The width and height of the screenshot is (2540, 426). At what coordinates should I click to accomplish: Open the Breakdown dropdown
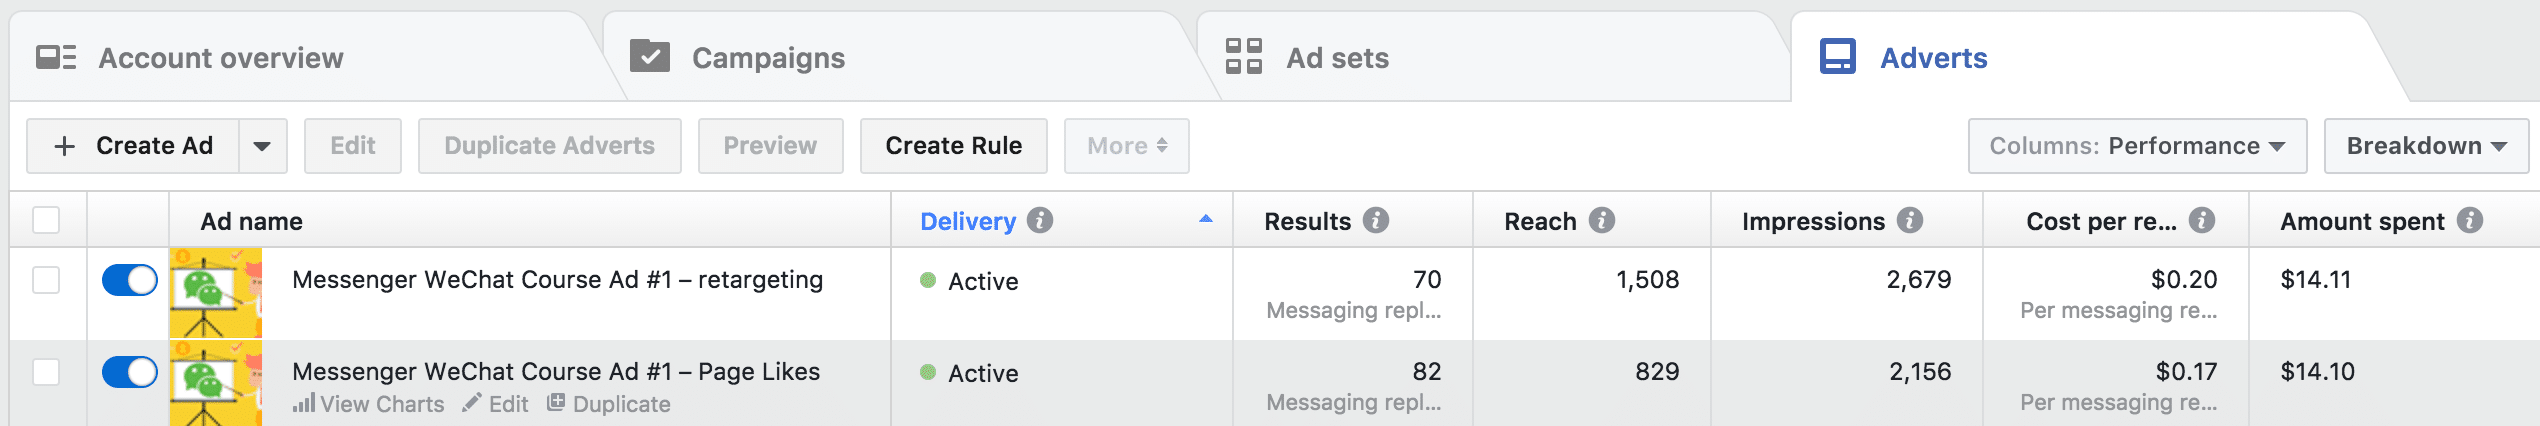[x=2426, y=146]
